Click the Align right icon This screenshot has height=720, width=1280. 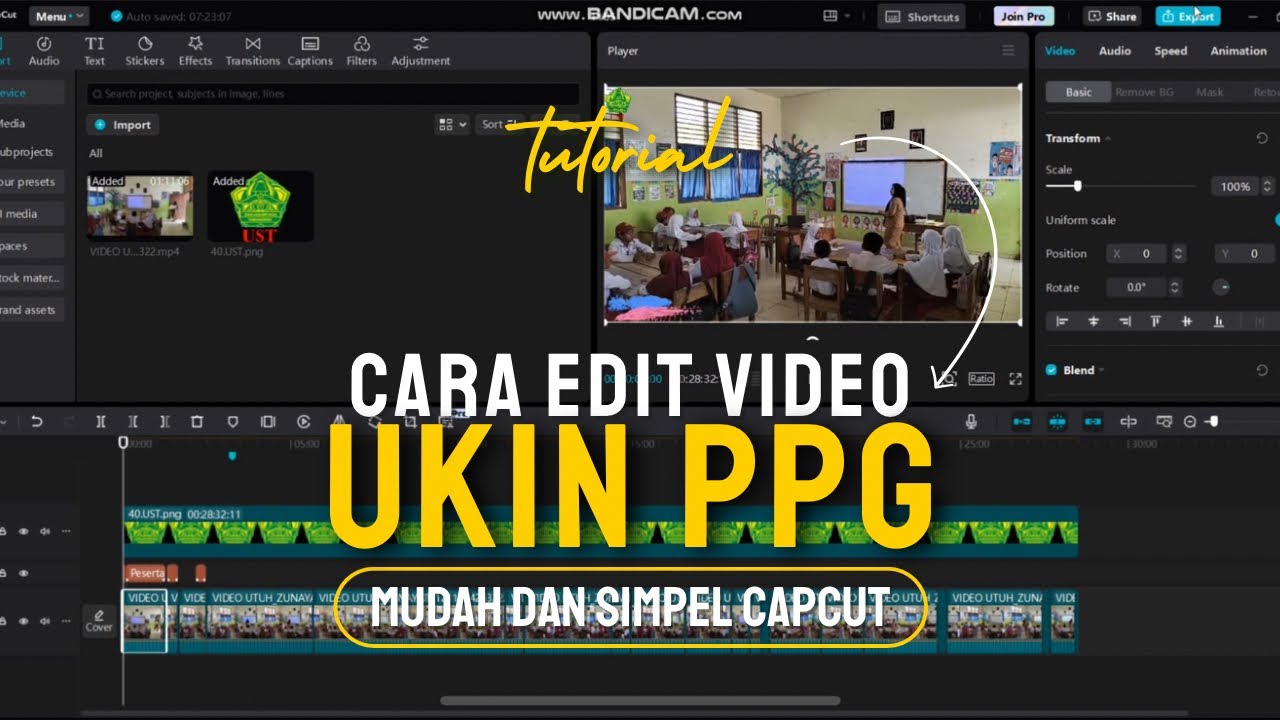coord(1125,321)
